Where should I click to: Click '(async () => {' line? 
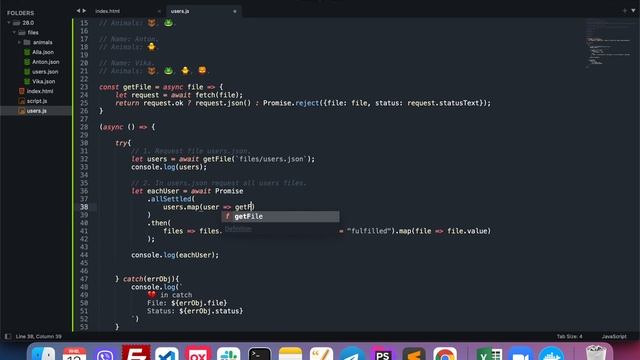click(x=127, y=127)
